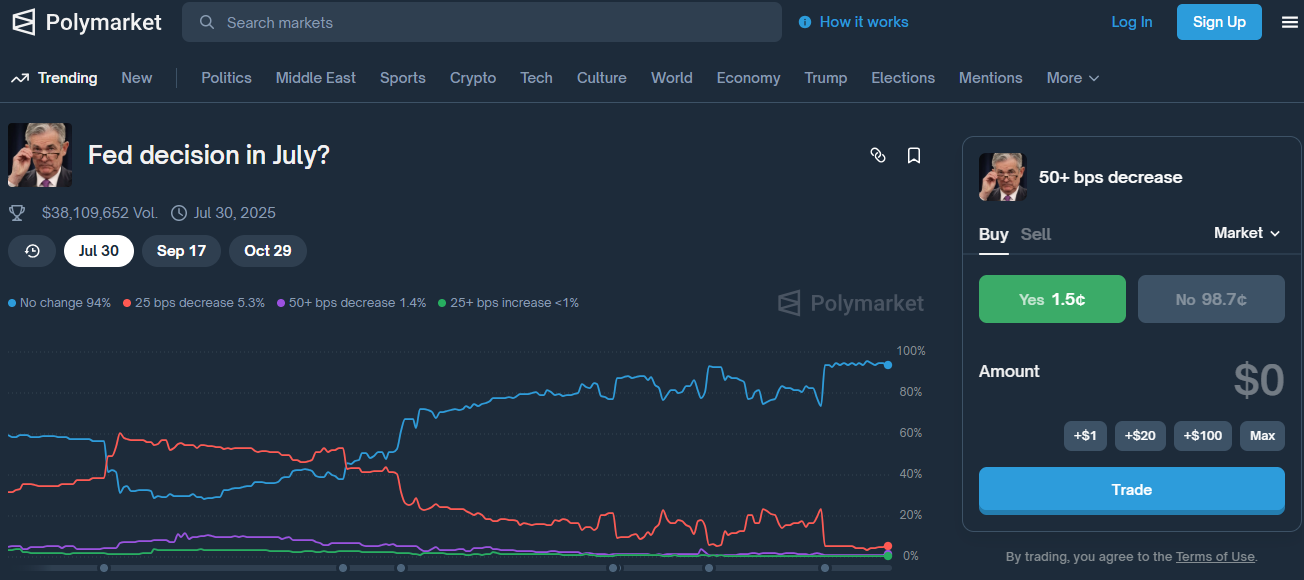1304x580 pixels.
Task: Bookmark the Fed decision market
Action: coord(914,155)
